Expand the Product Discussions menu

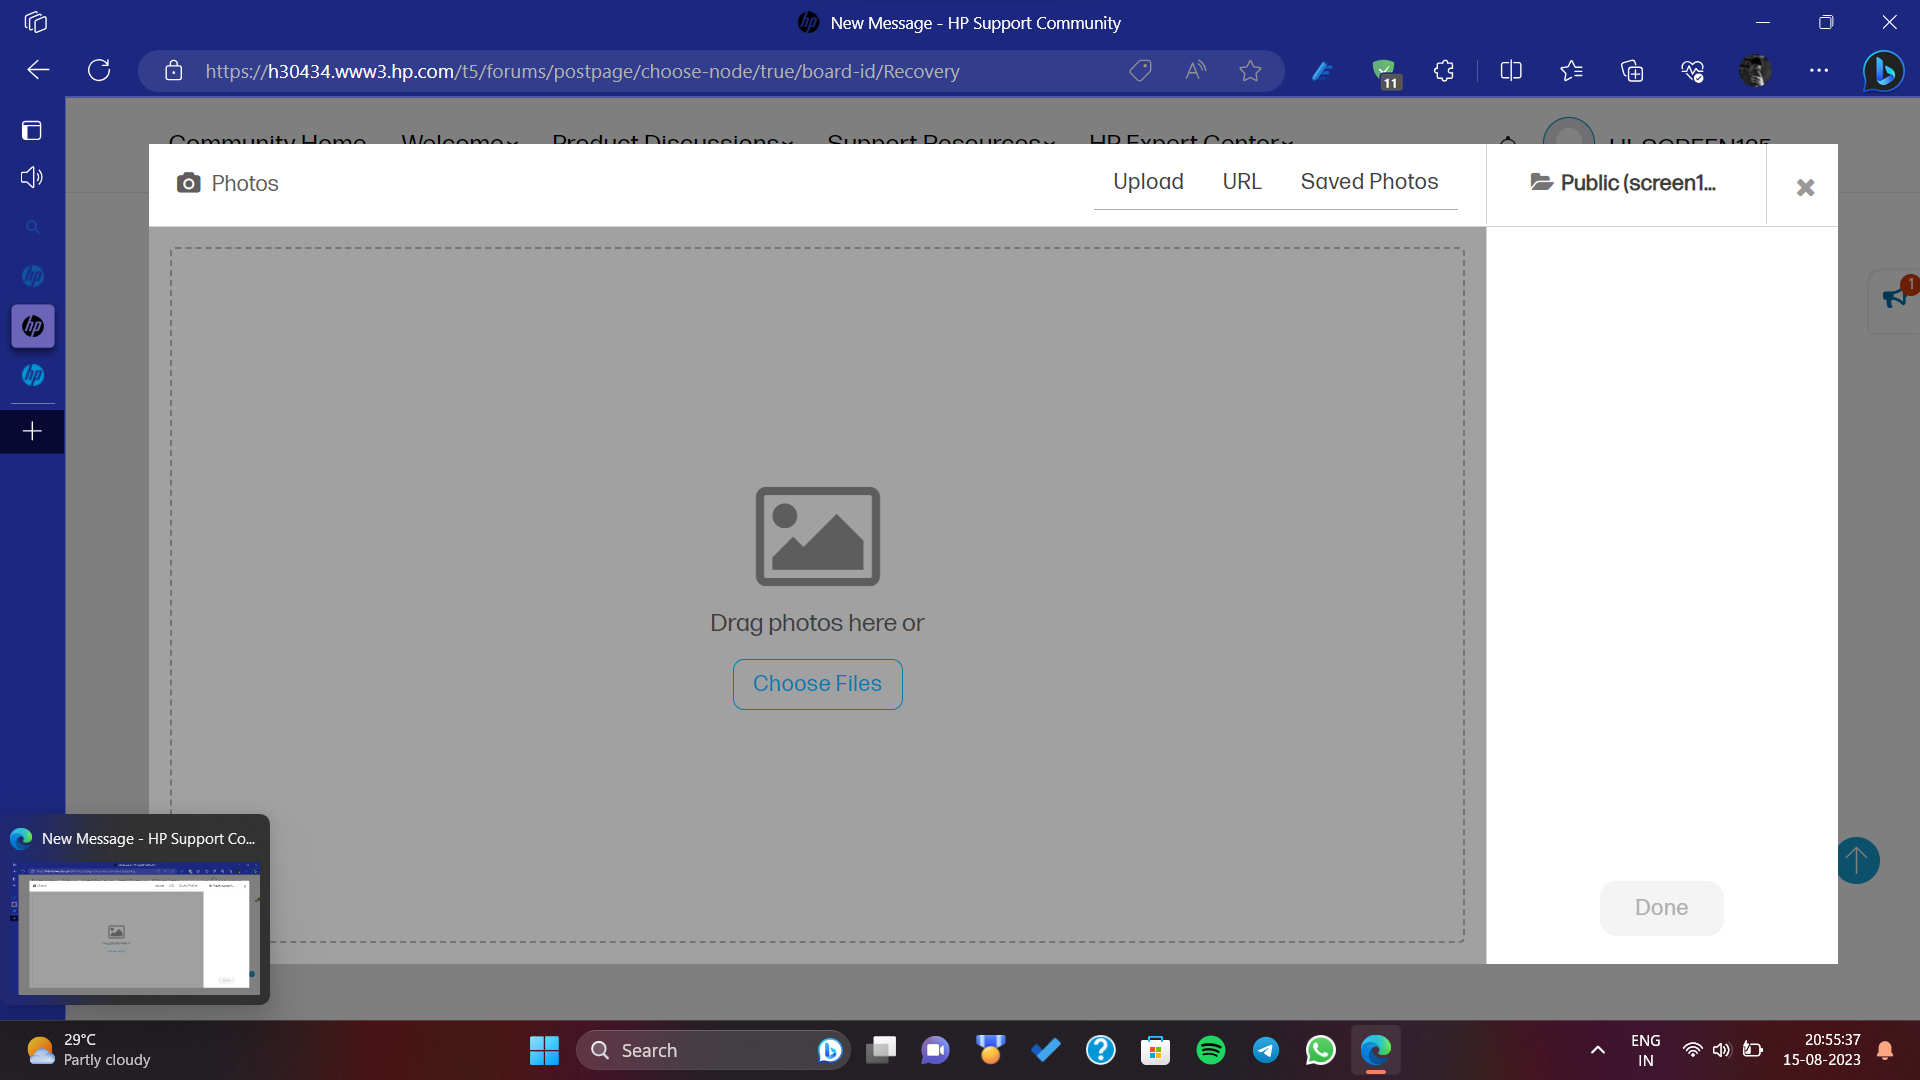click(x=672, y=144)
